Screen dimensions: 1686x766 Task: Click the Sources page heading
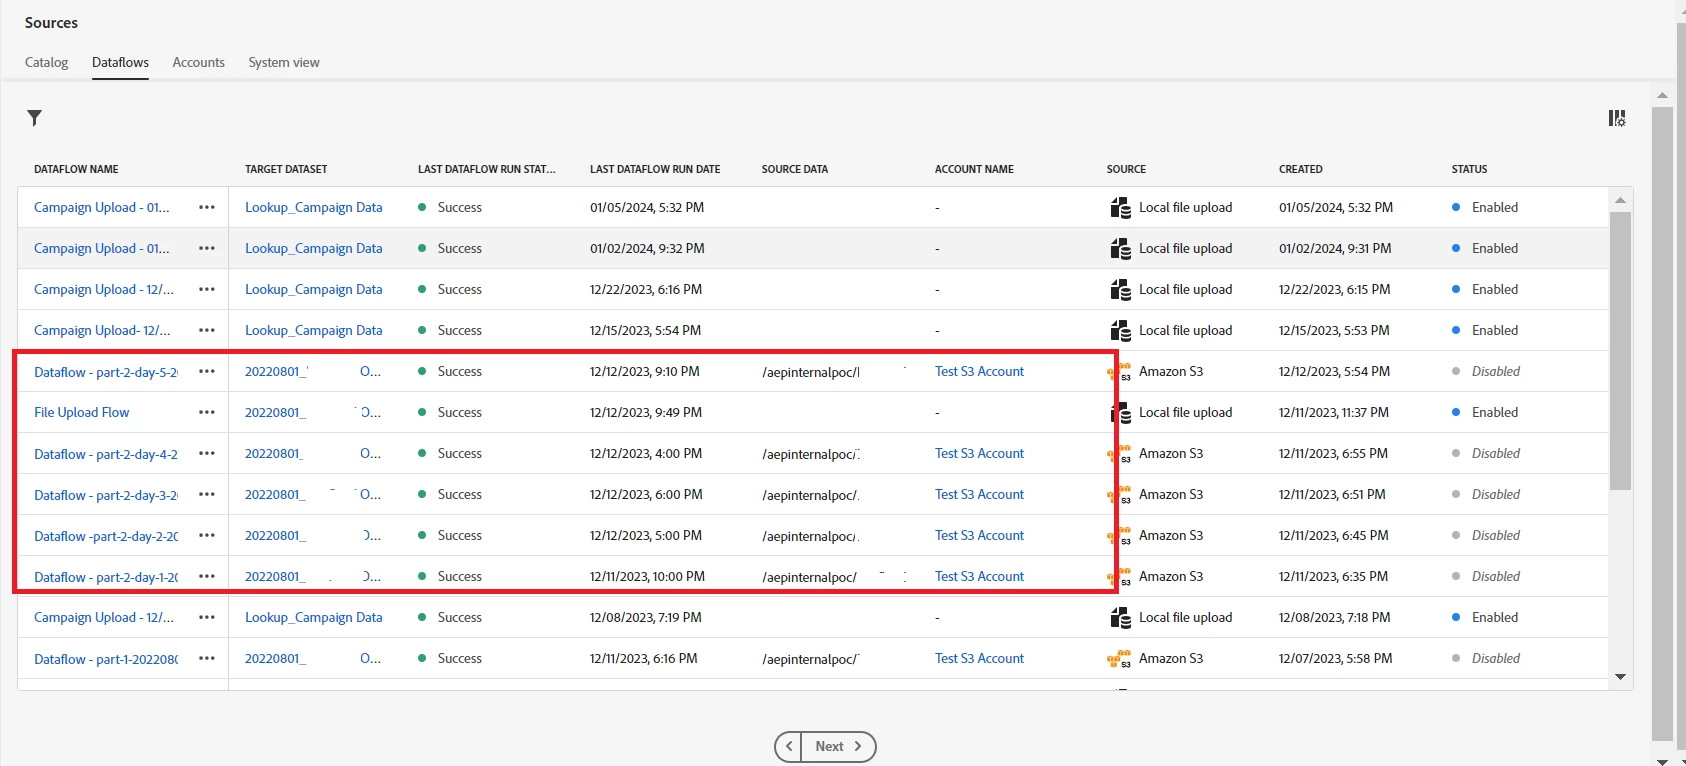pos(51,22)
